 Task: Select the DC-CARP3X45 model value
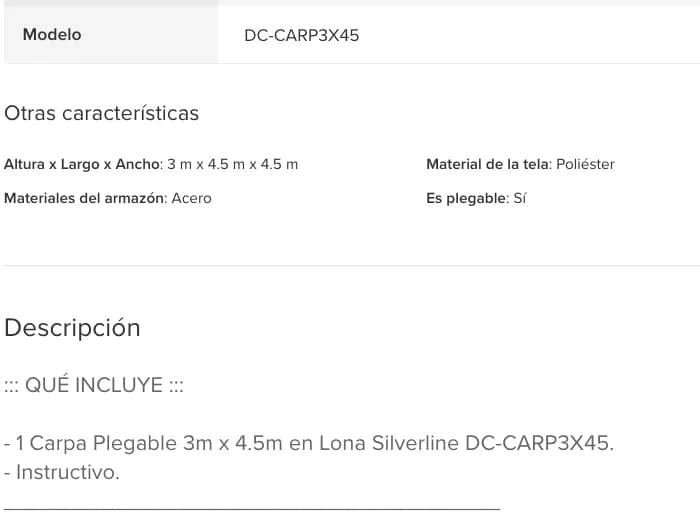click(301, 35)
